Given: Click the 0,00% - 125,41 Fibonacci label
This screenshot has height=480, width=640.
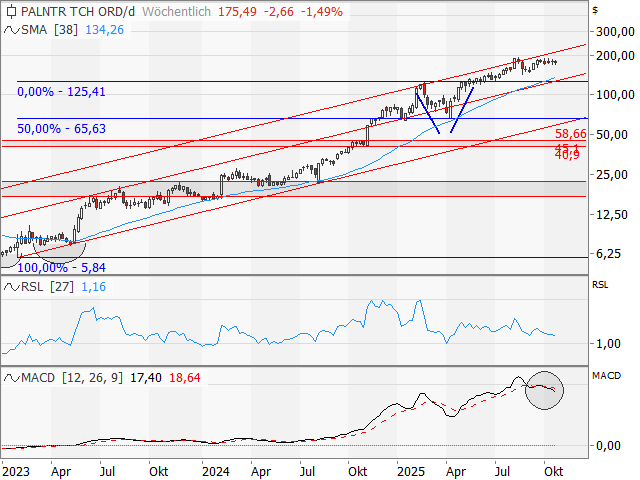Looking at the screenshot, I should pyautogui.click(x=61, y=92).
